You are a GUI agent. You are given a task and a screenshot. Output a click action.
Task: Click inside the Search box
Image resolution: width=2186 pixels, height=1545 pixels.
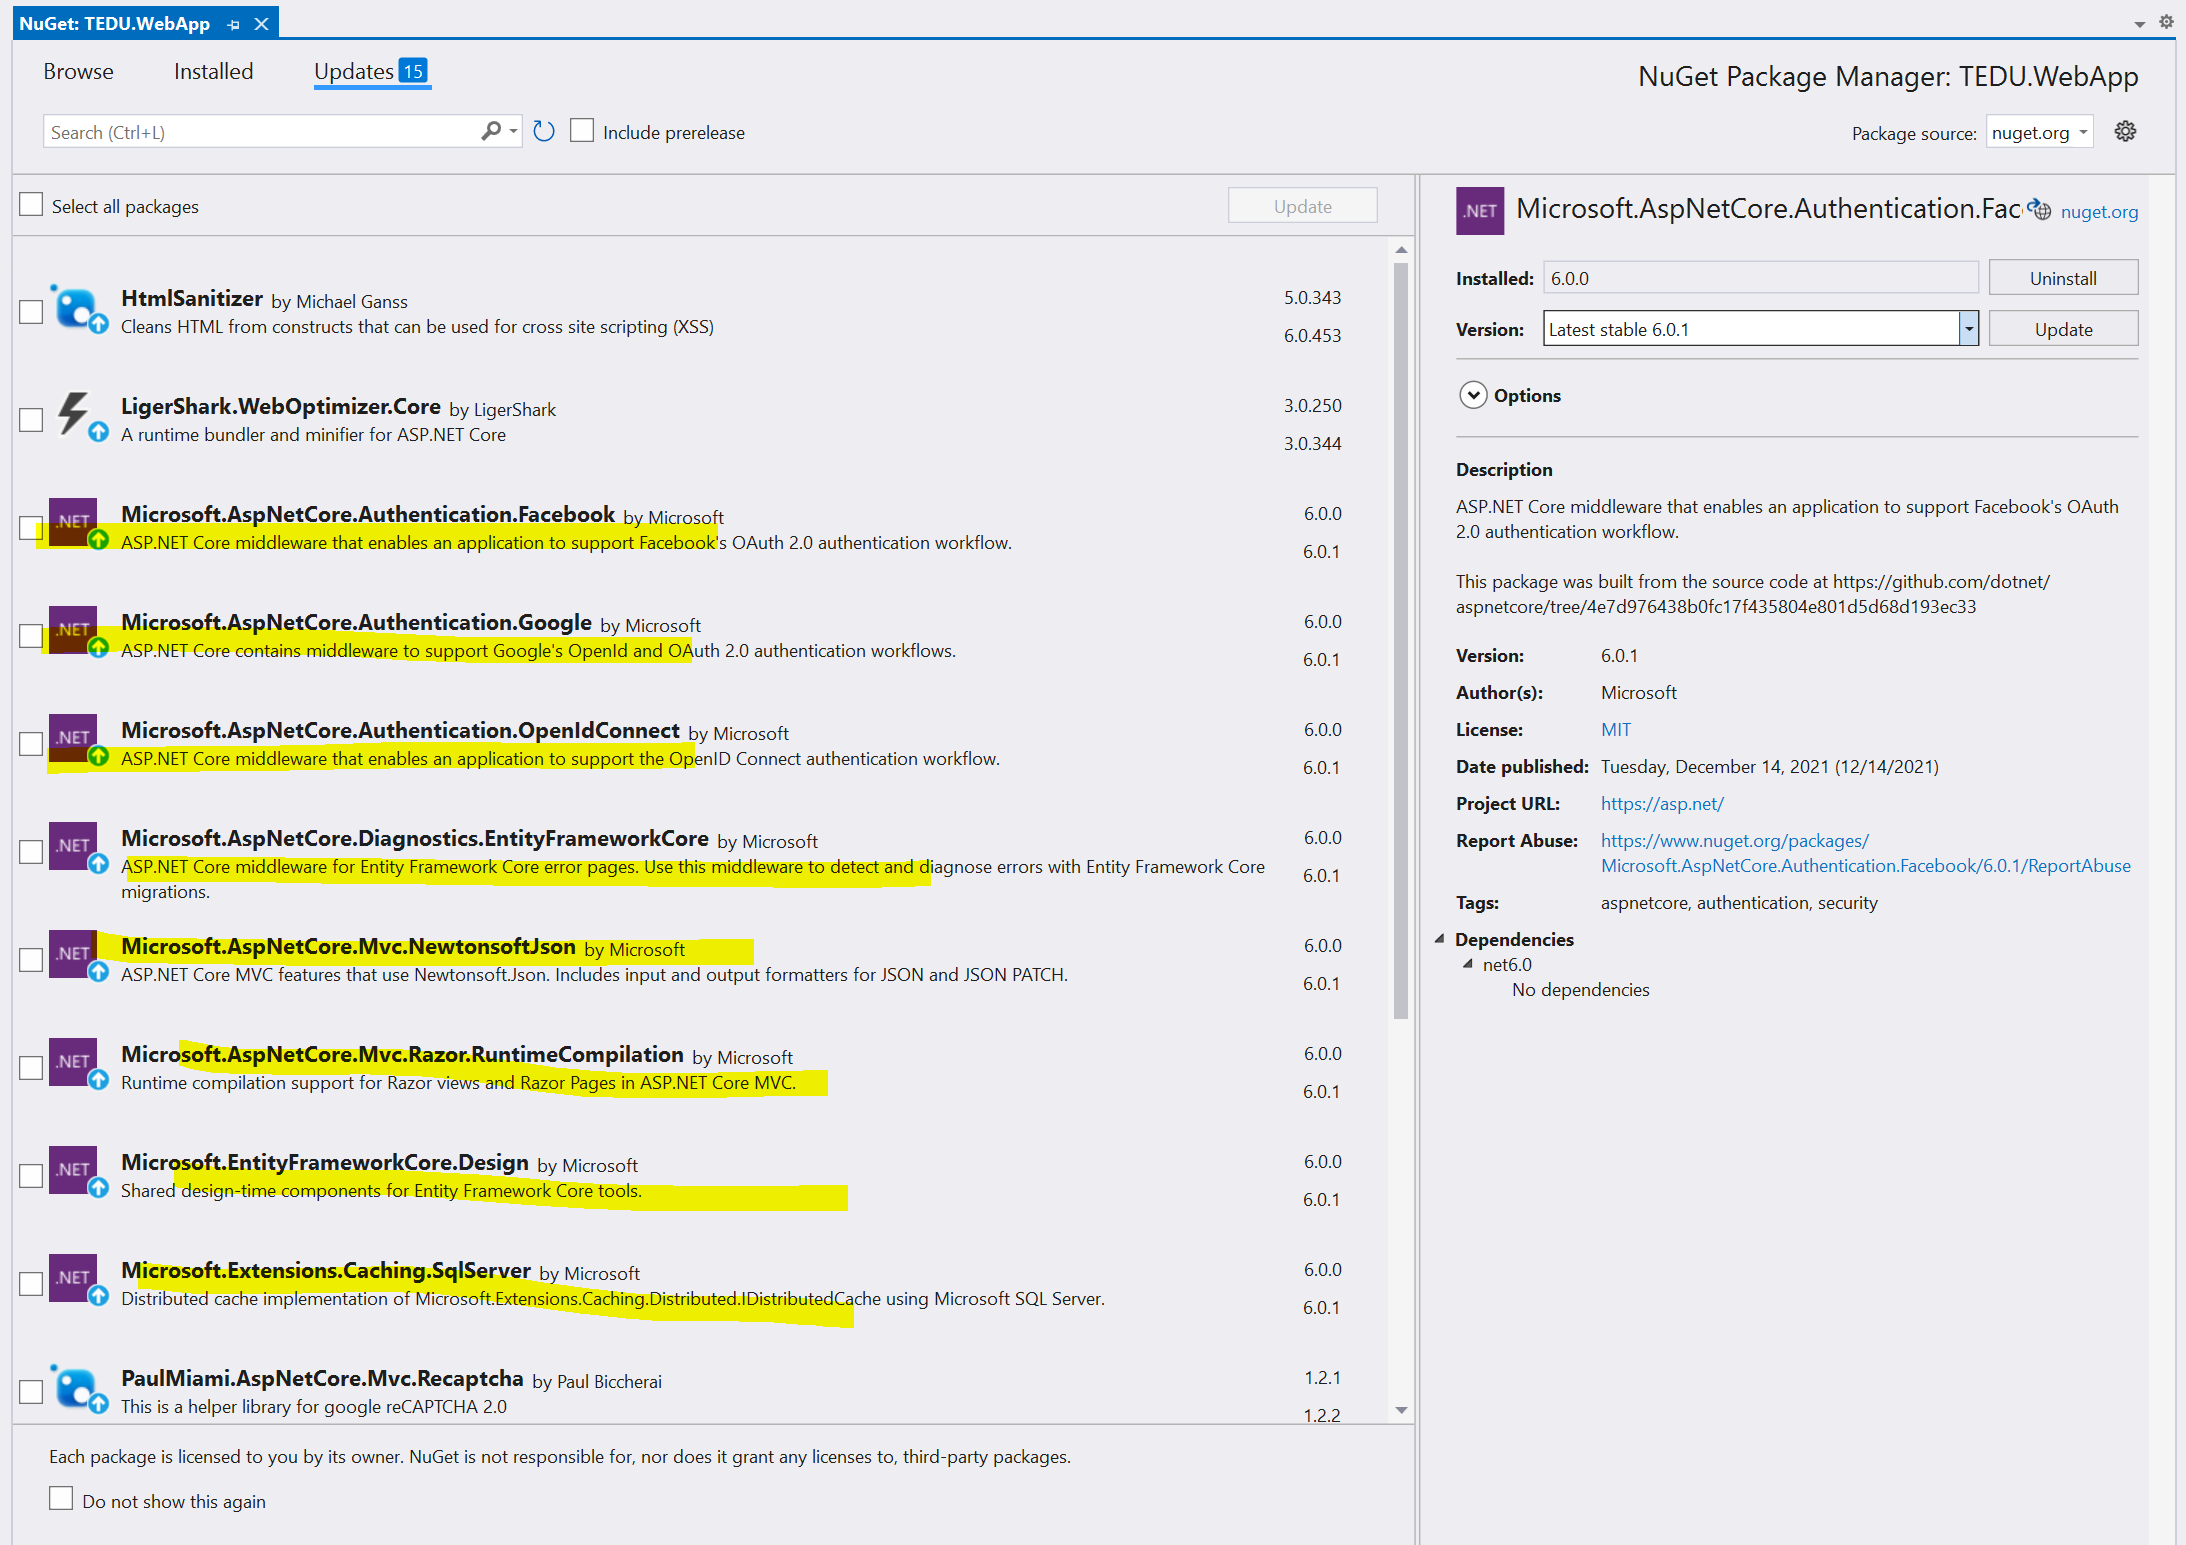click(x=260, y=132)
